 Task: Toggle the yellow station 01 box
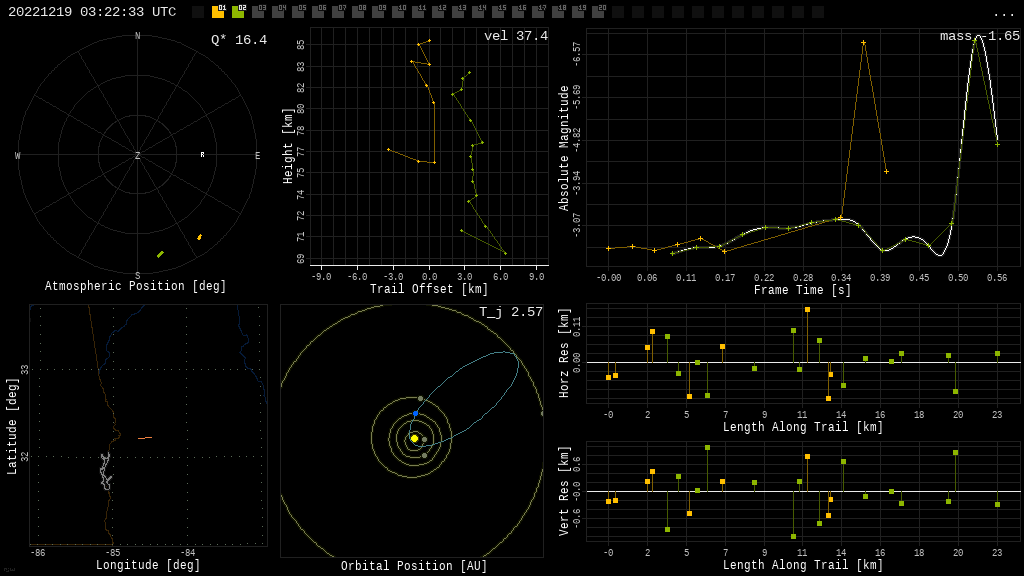(218, 12)
